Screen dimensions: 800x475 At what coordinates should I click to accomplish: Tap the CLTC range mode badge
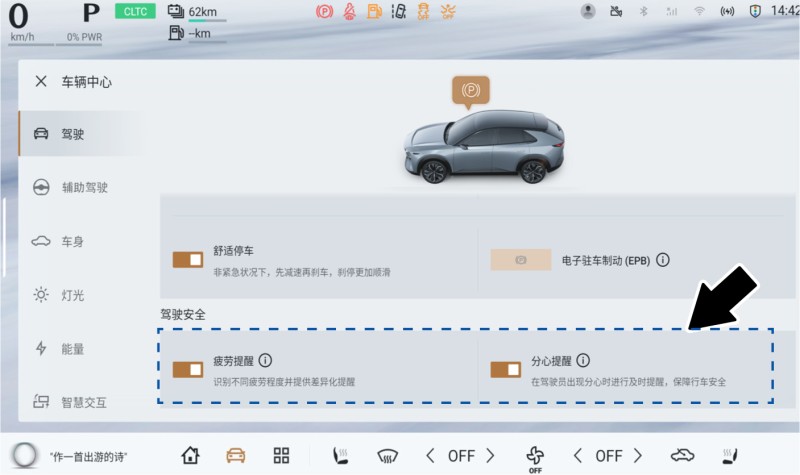135,11
